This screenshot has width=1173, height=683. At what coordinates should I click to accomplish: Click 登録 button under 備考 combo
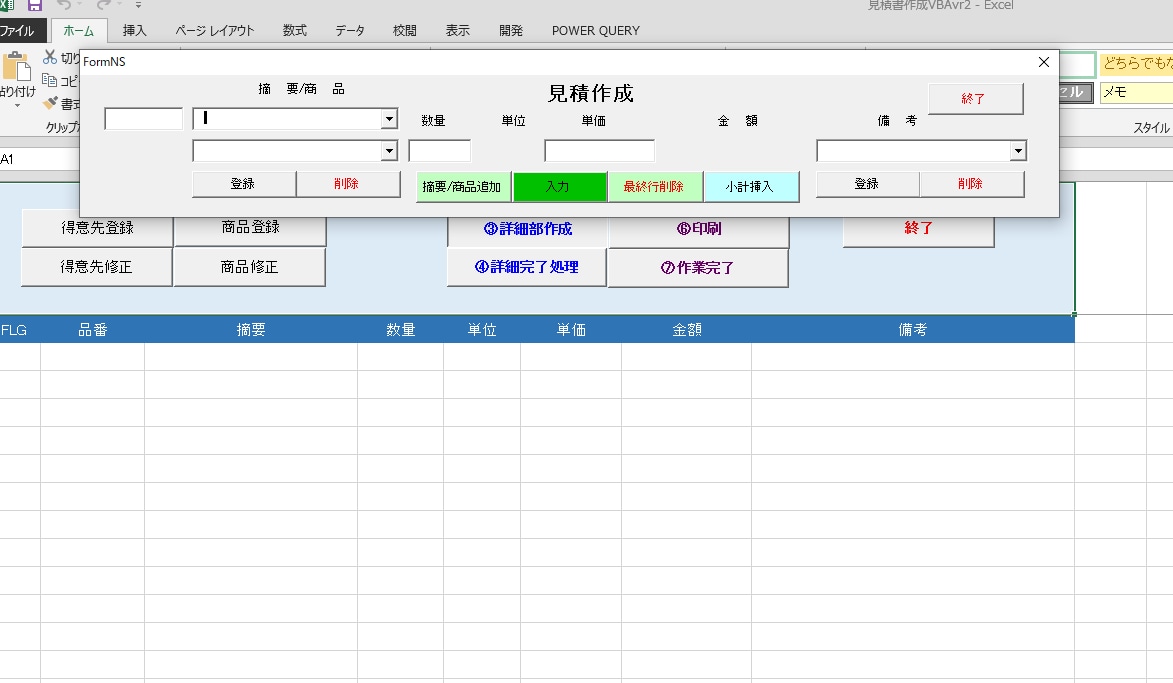tap(868, 184)
